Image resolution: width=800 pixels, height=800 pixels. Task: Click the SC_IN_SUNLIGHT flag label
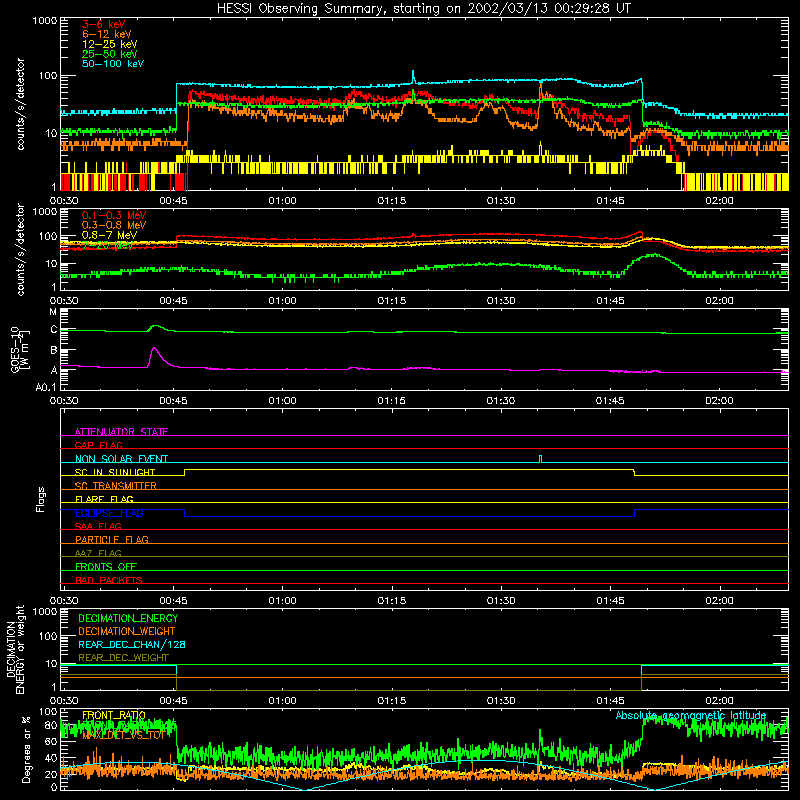pyautogui.click(x=115, y=472)
